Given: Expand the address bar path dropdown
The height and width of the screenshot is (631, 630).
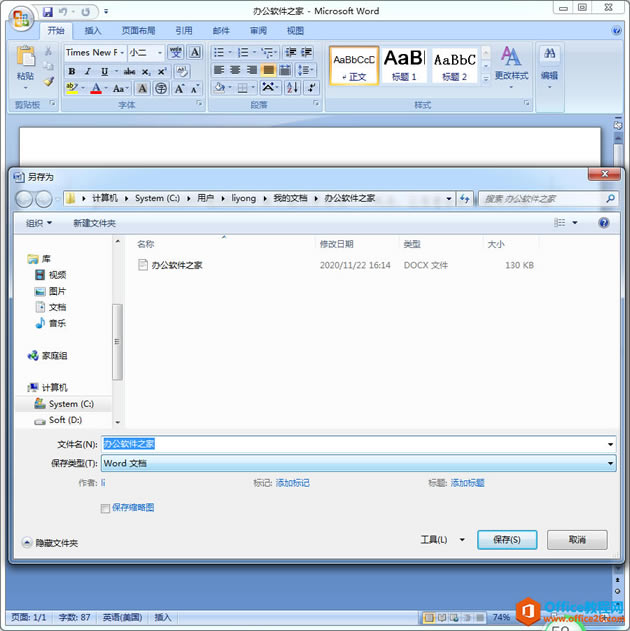Looking at the screenshot, I should tap(449, 198).
